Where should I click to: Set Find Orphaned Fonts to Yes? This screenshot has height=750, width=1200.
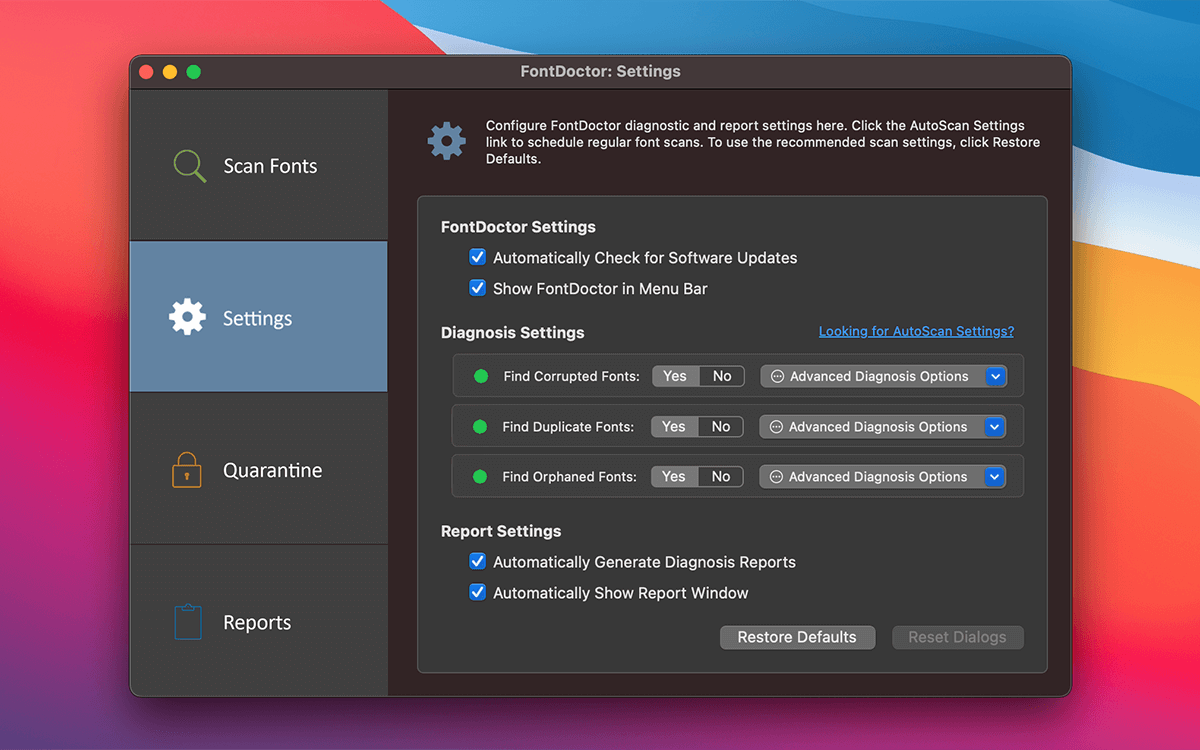[x=674, y=476]
